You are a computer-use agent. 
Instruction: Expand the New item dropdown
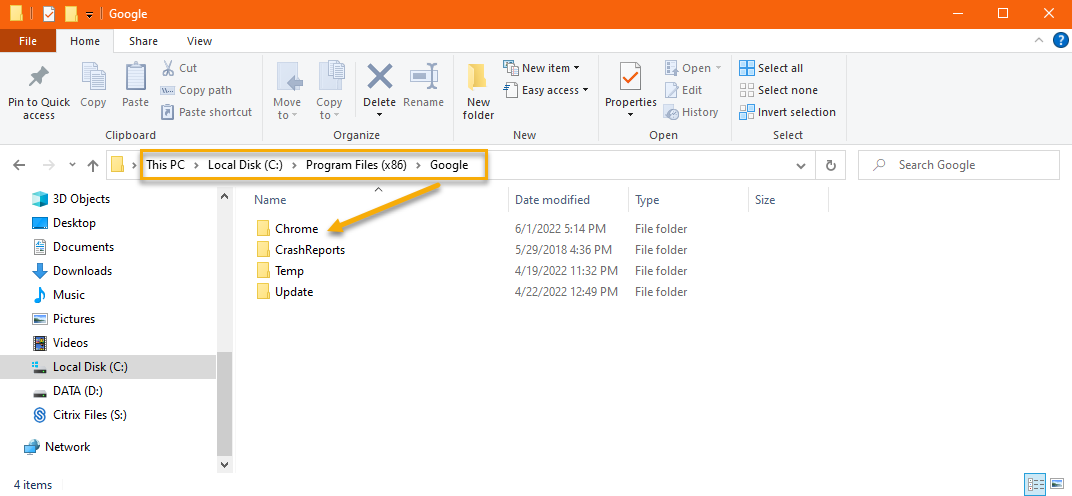pos(541,68)
